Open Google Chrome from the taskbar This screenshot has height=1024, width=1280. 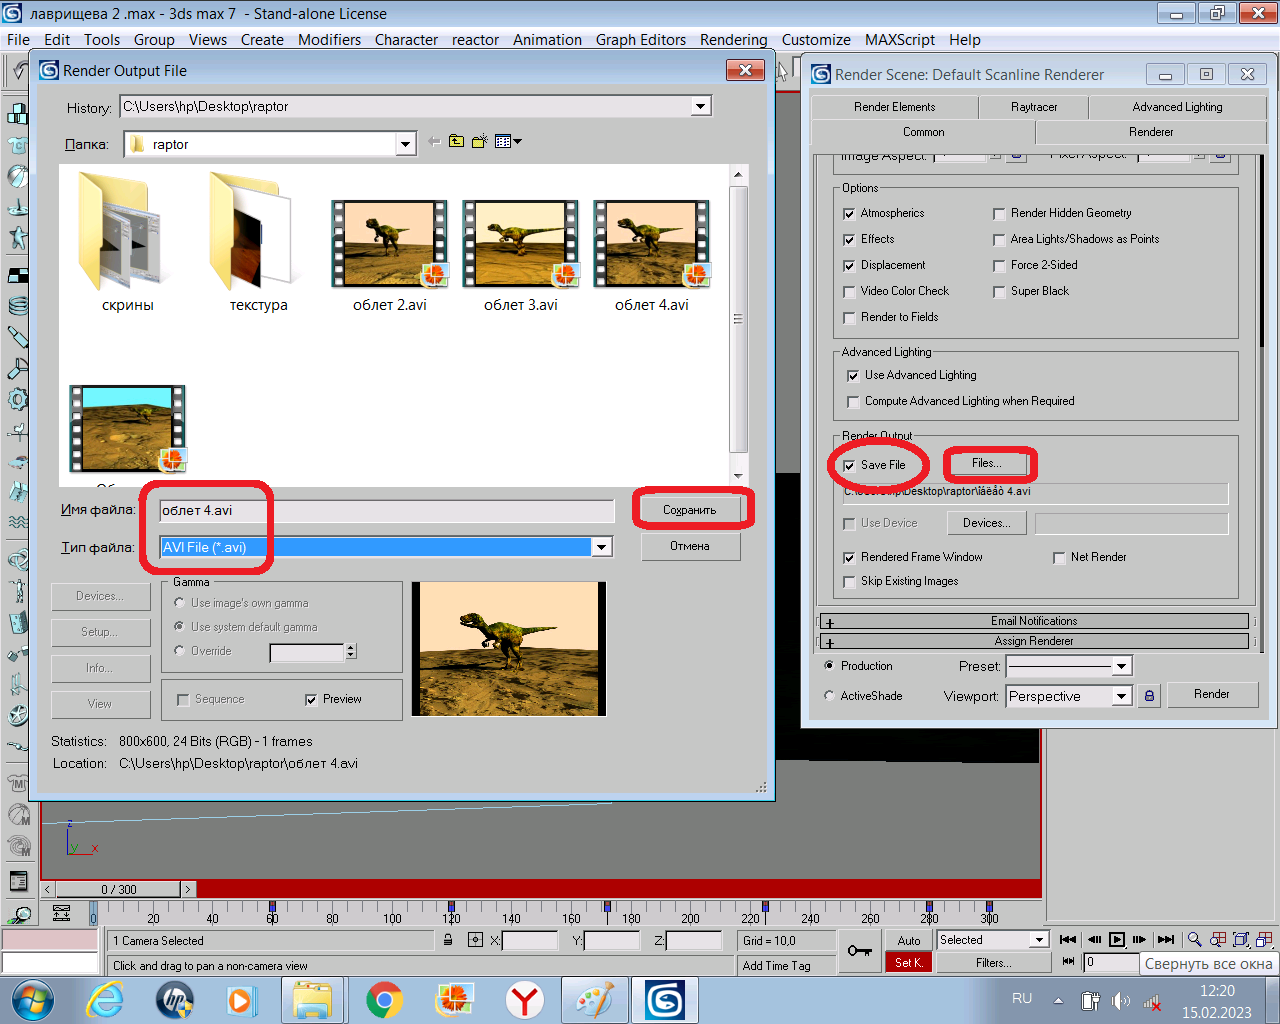(x=384, y=999)
